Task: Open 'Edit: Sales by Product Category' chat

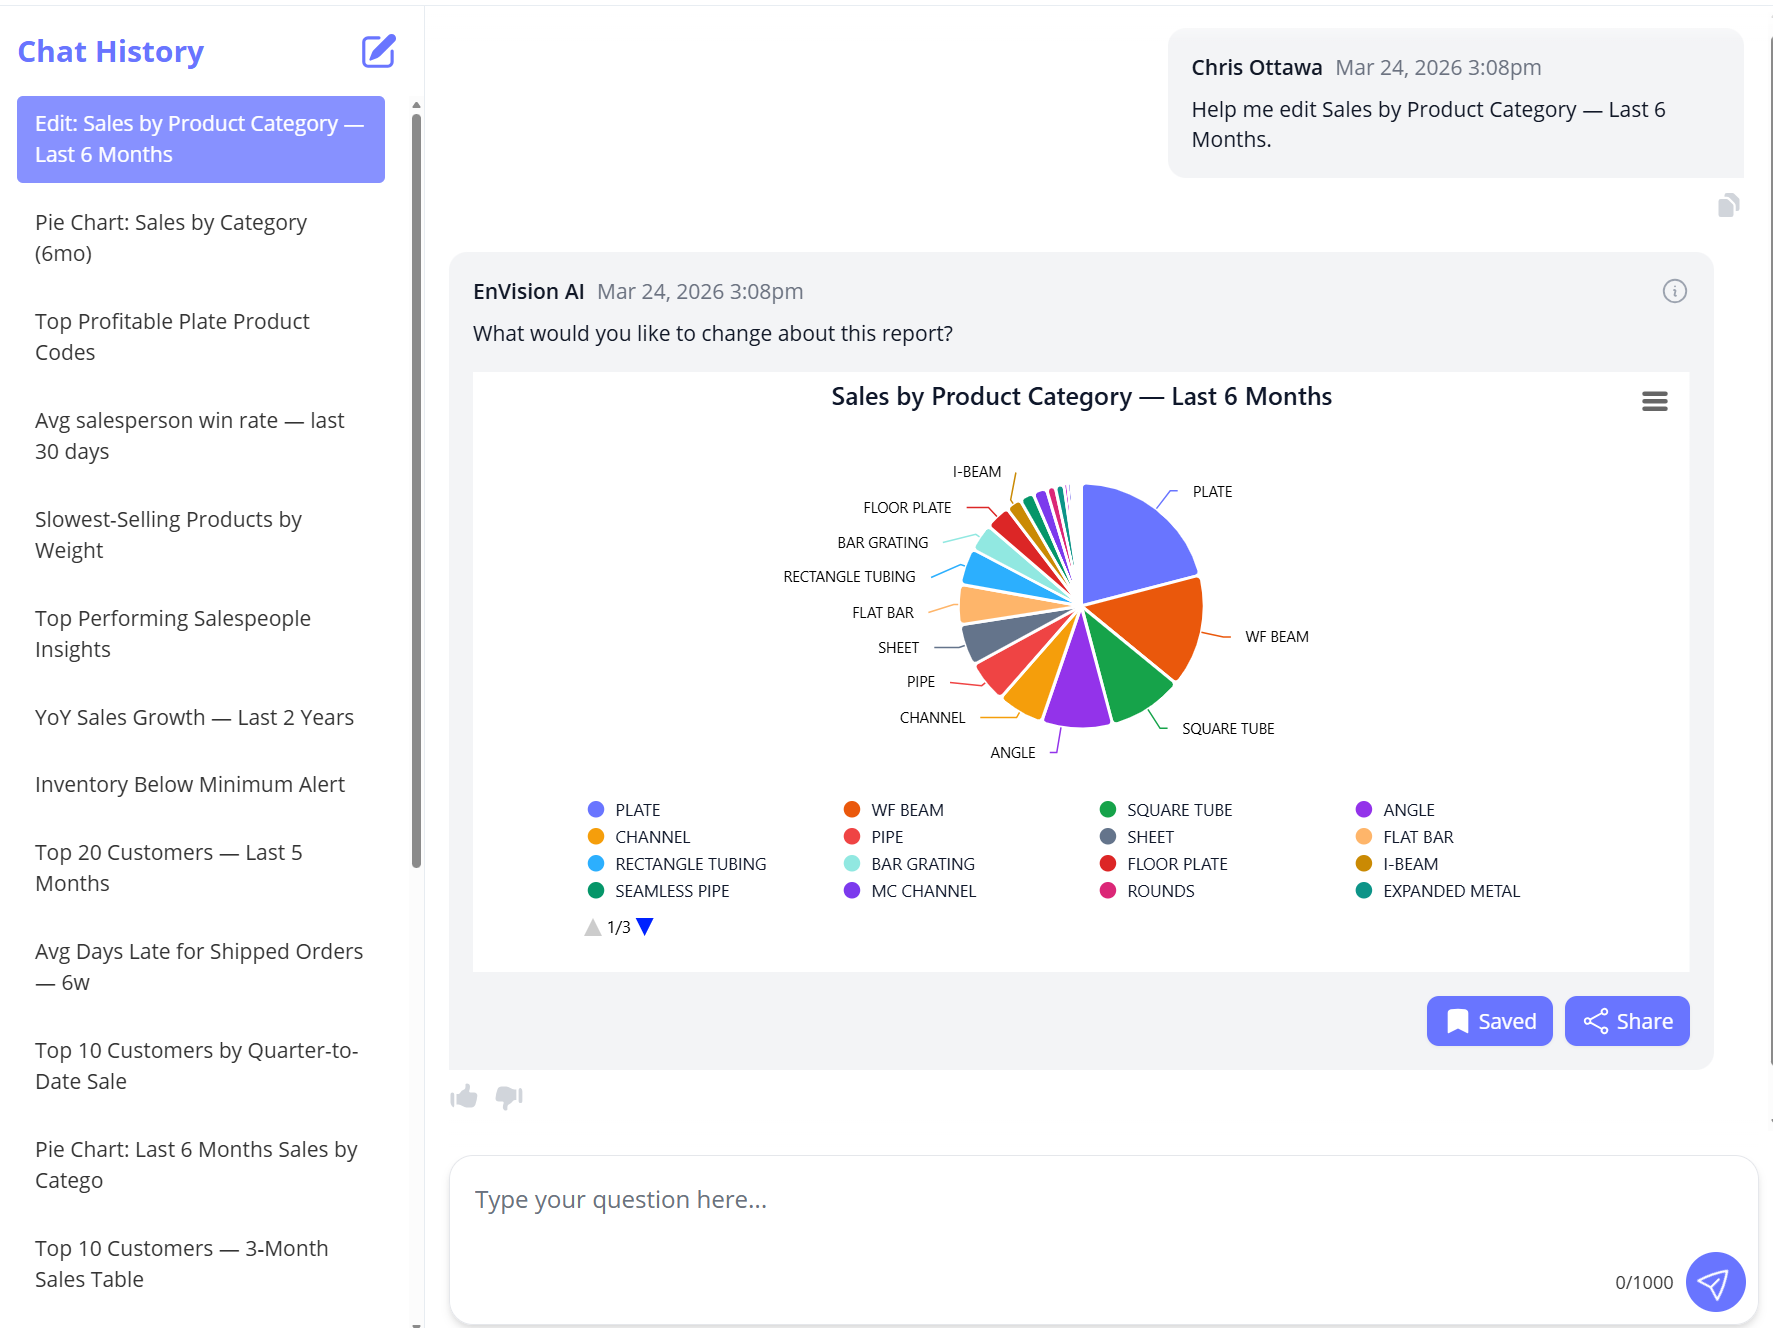Action: point(201,139)
